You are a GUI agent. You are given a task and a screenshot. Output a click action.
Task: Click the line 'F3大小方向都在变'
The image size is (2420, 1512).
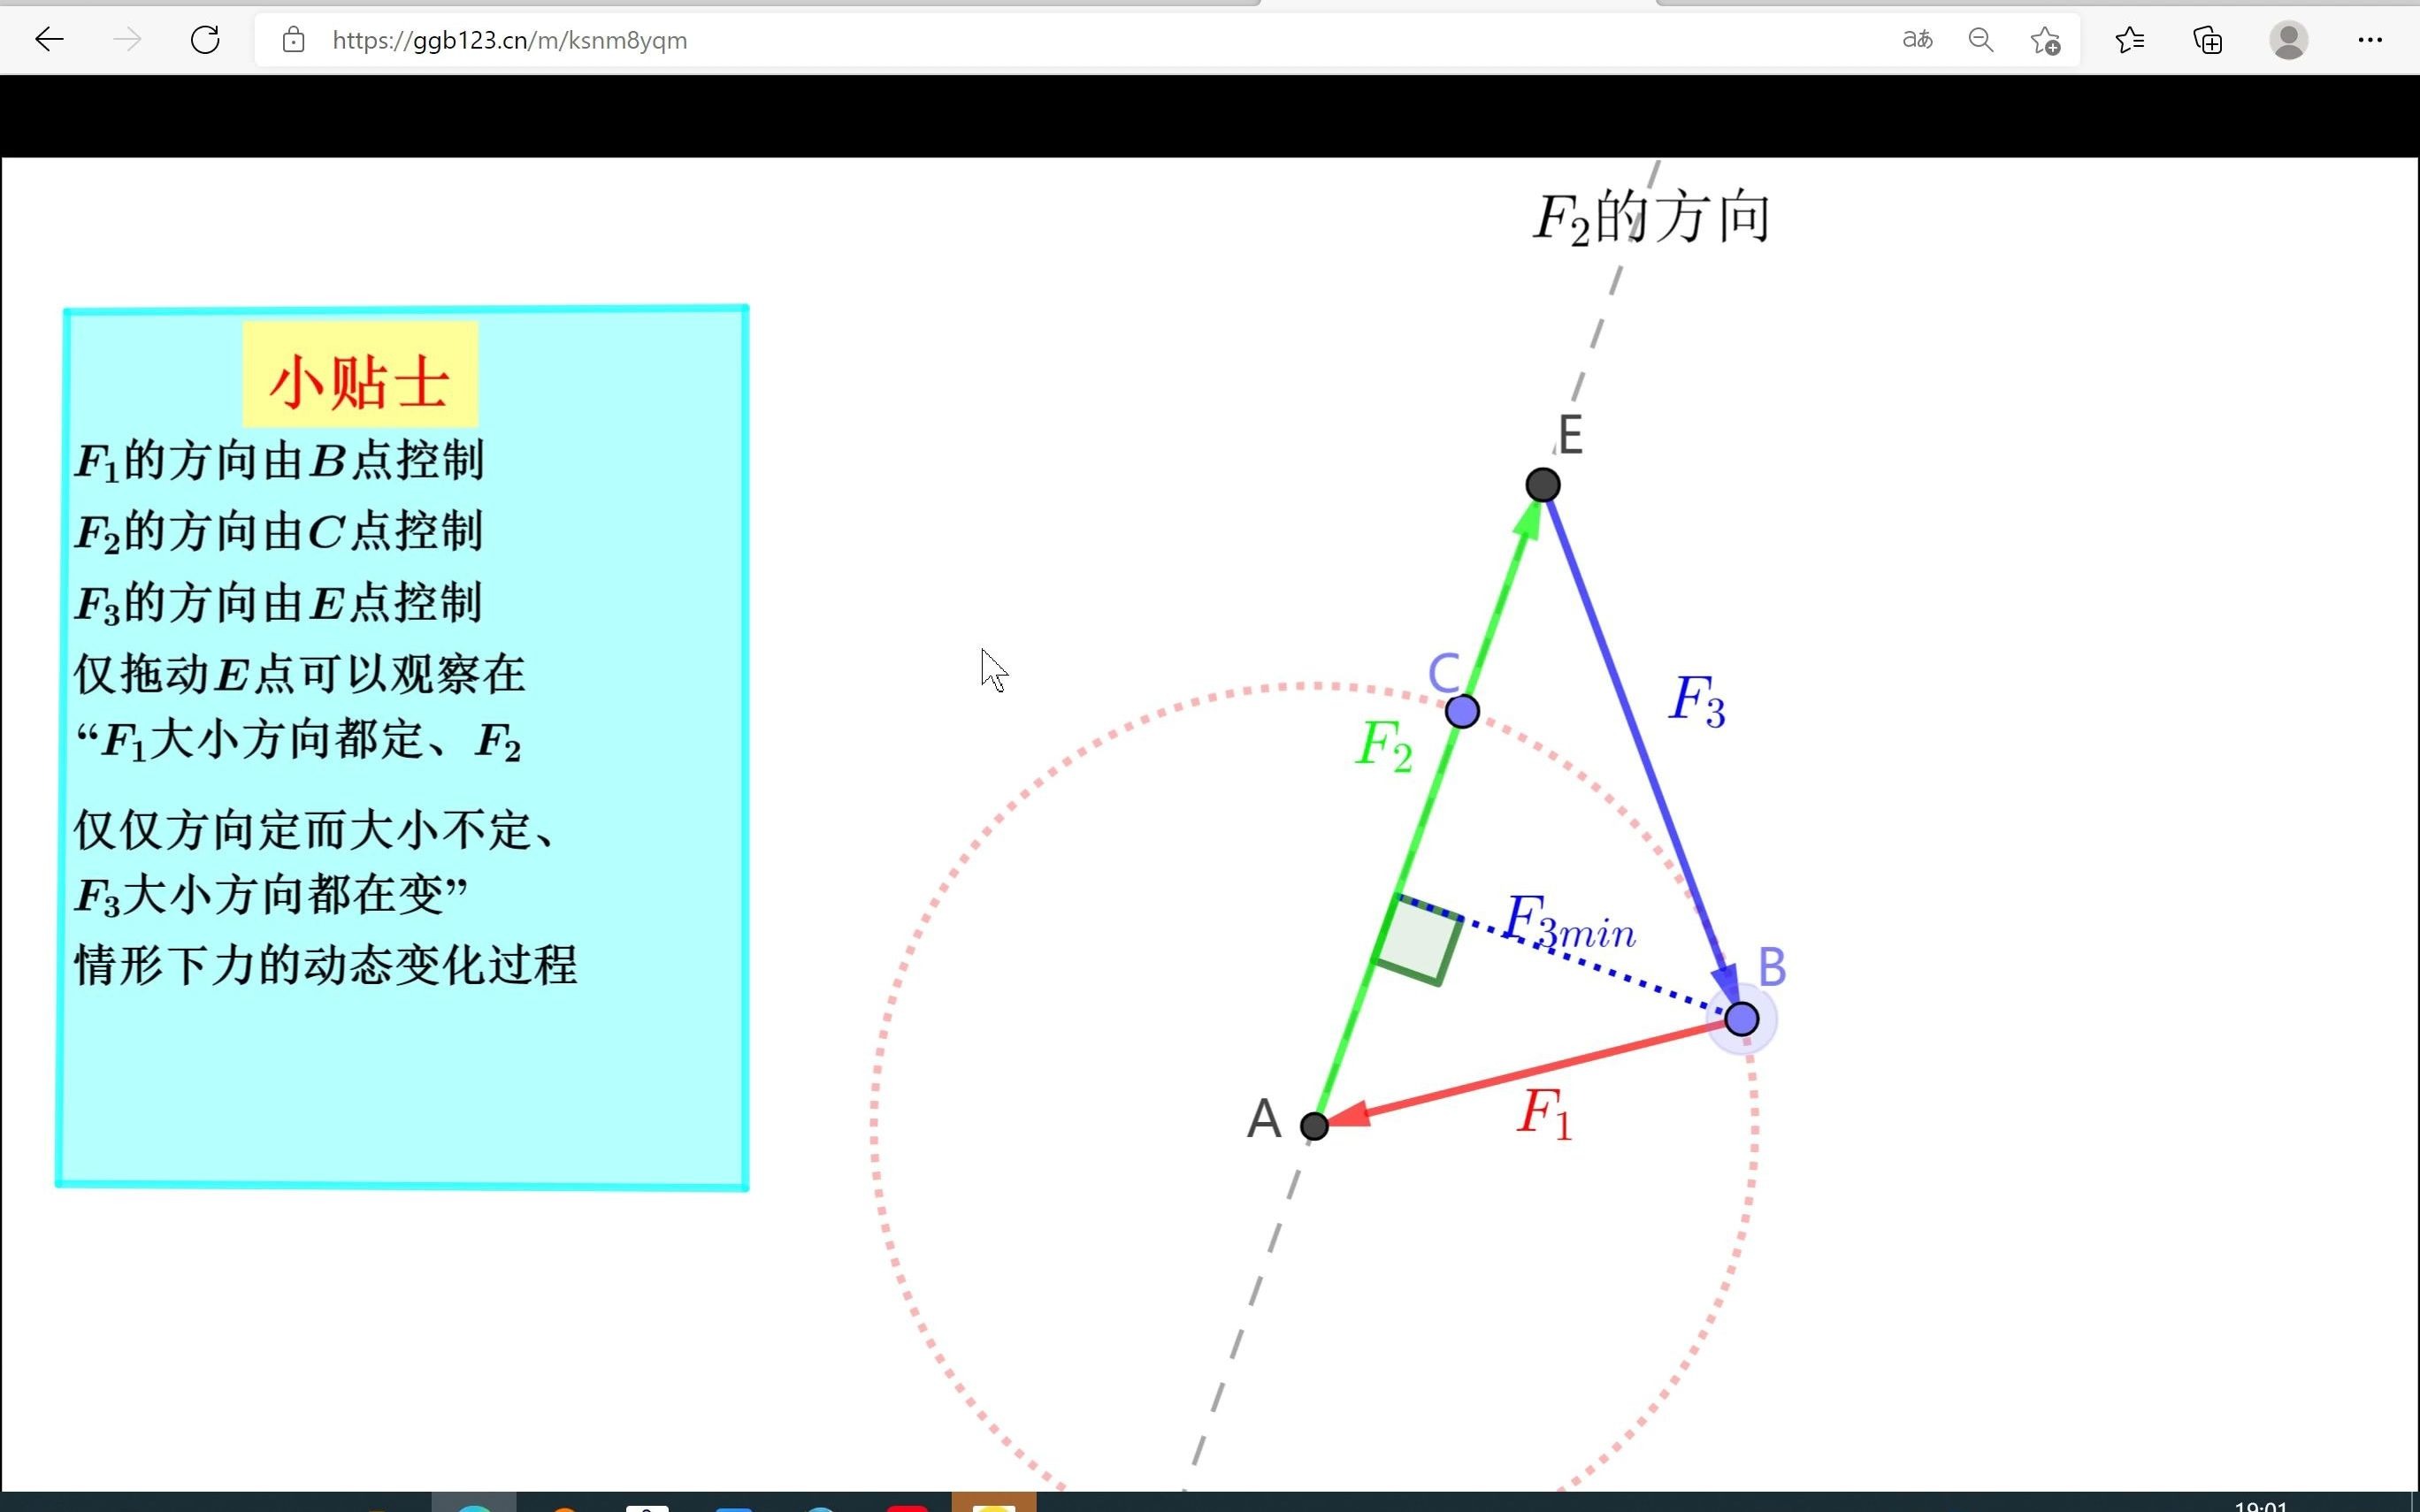[x=271, y=895]
